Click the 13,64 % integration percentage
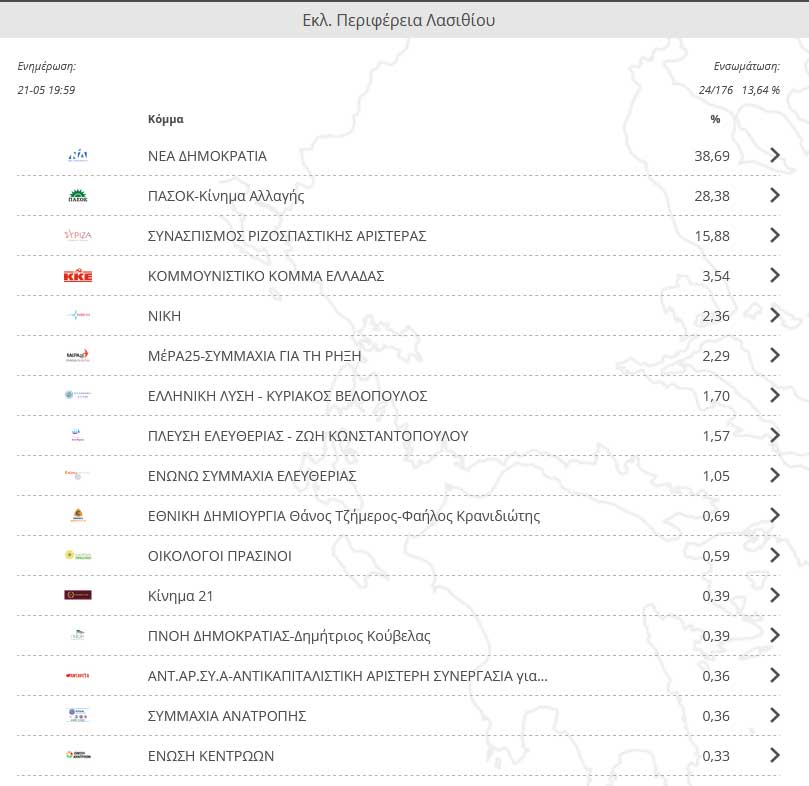This screenshot has height=786, width=809. [761, 90]
